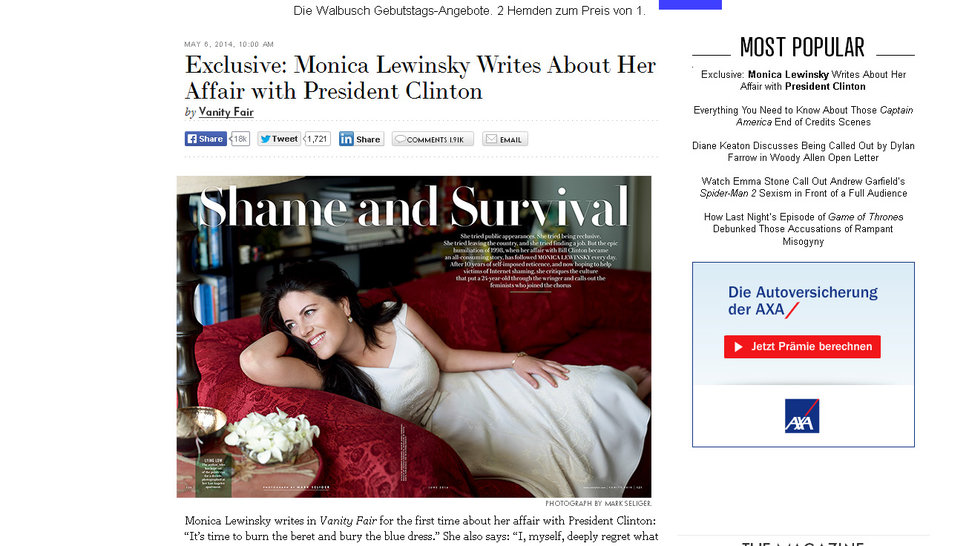This screenshot has width=969, height=546.
Task: Click the 'Die Autoversicherung der AXA' ad text
Action: [x=803, y=301]
